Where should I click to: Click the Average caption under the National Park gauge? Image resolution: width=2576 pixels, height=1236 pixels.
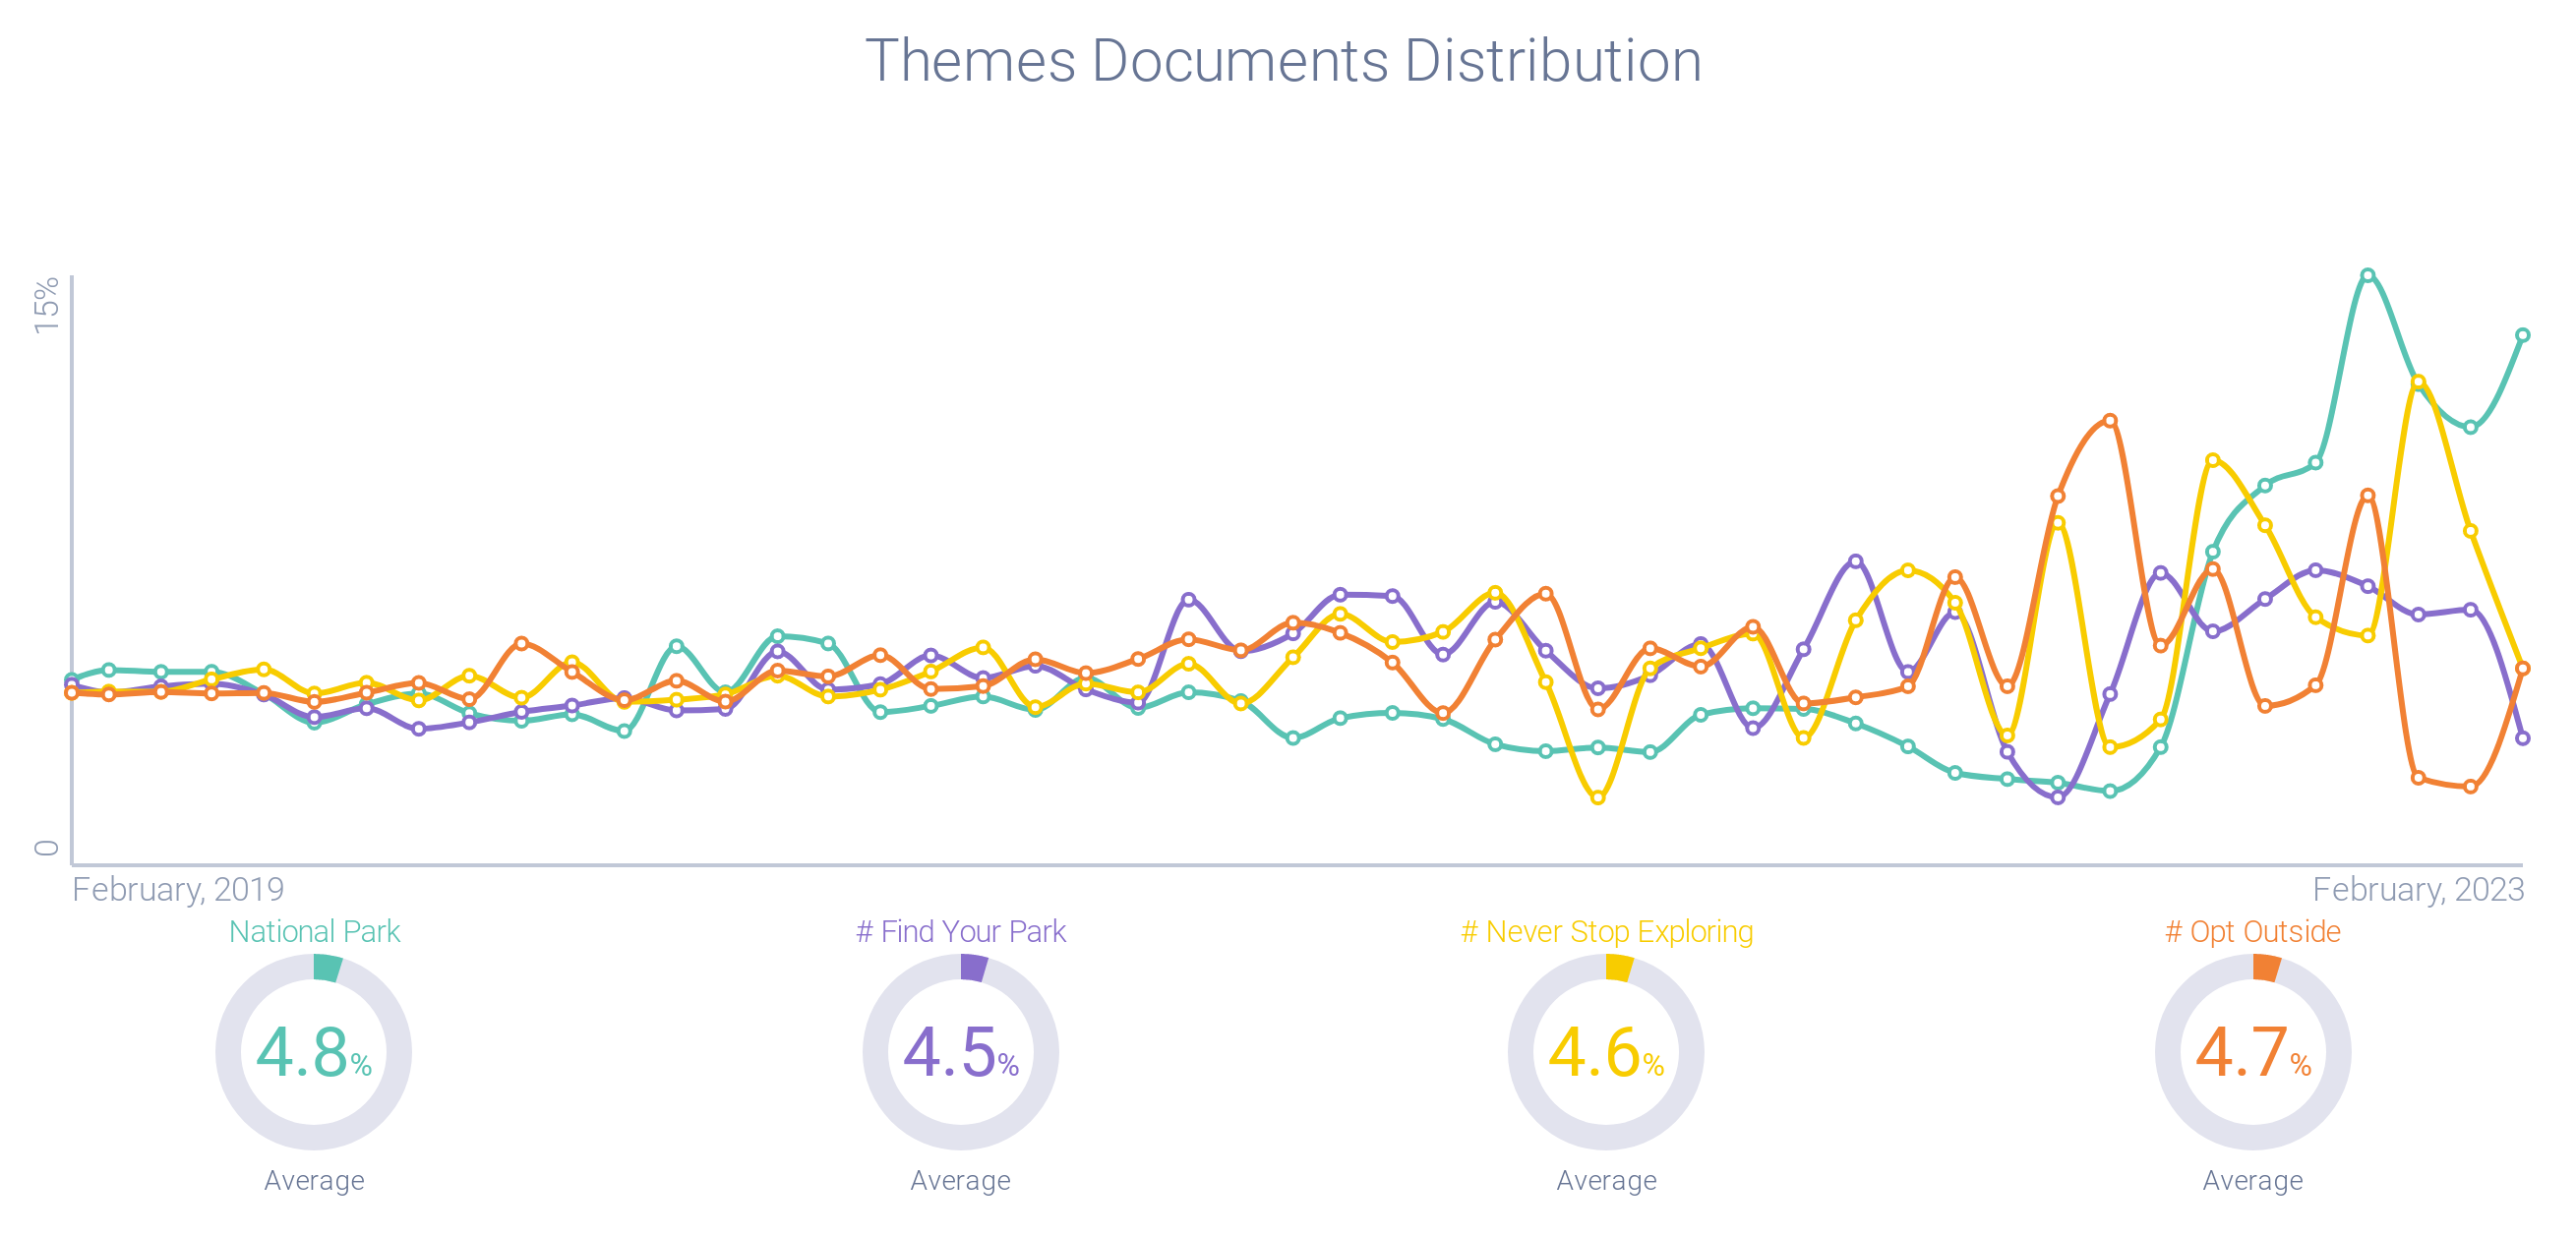[x=314, y=1180]
